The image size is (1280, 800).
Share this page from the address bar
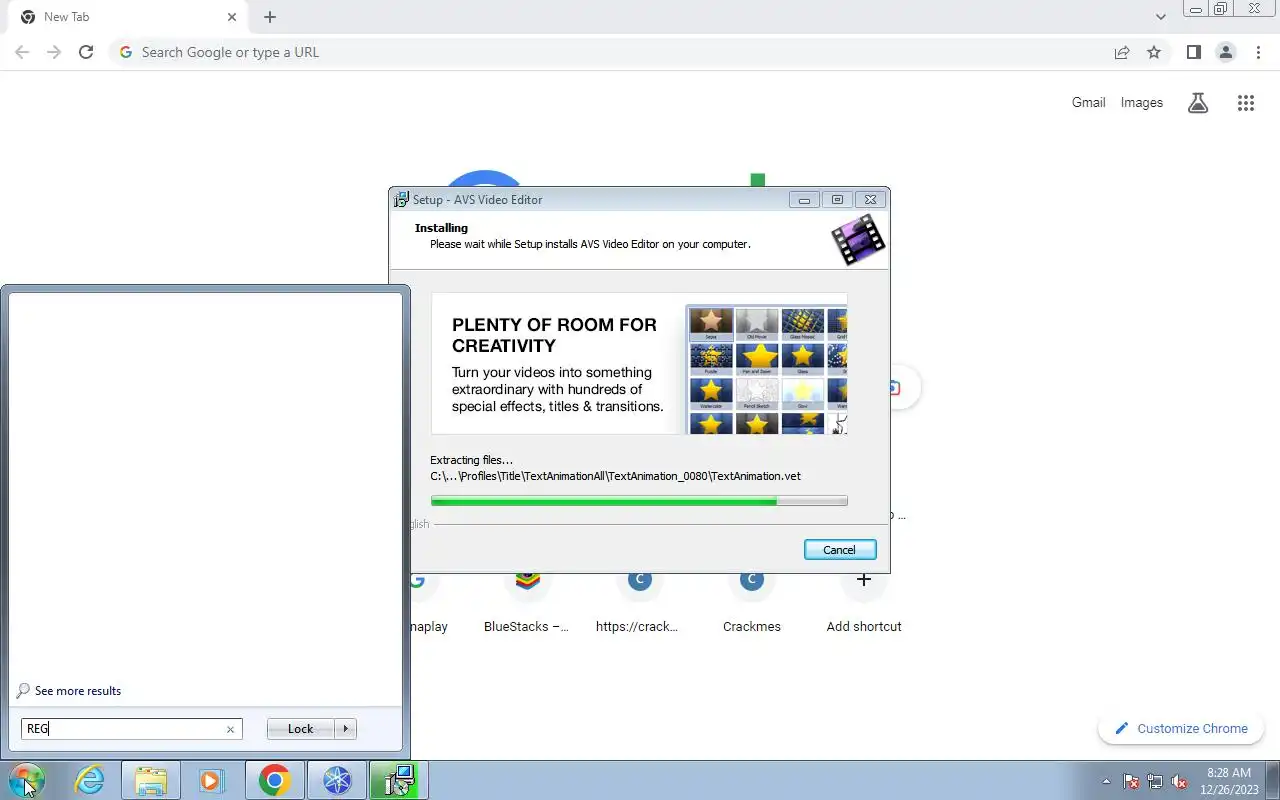(x=1122, y=52)
